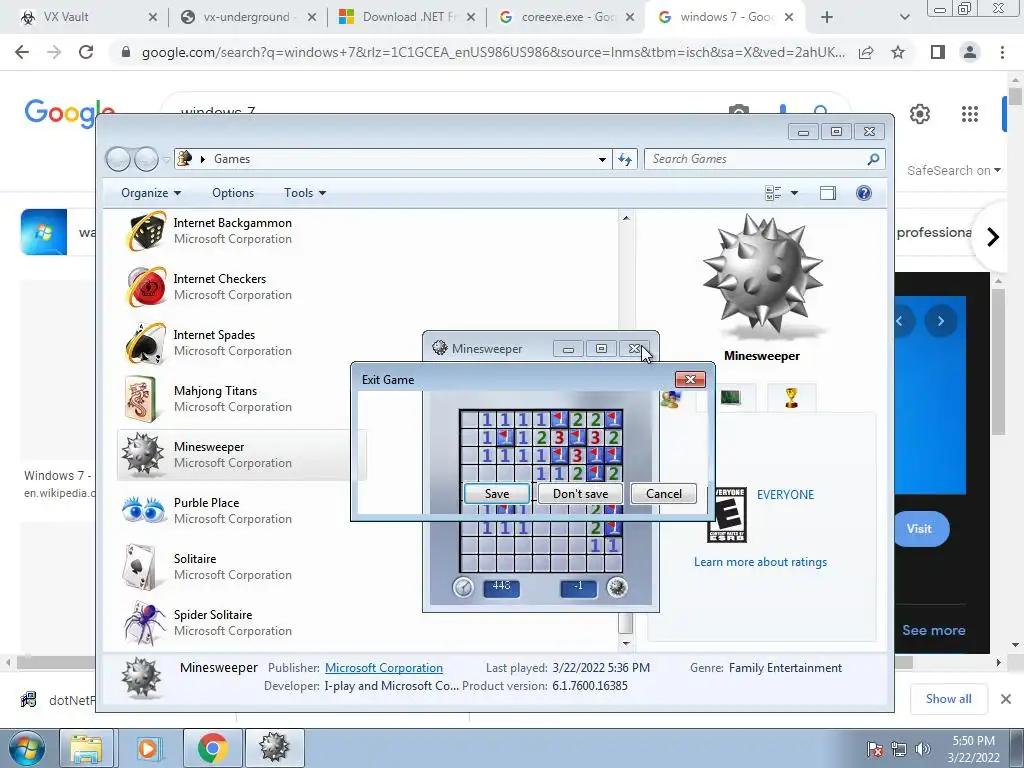The image size is (1024, 768).
Task: Click Visit button in Google image panel
Action: pyautogui.click(x=920, y=529)
